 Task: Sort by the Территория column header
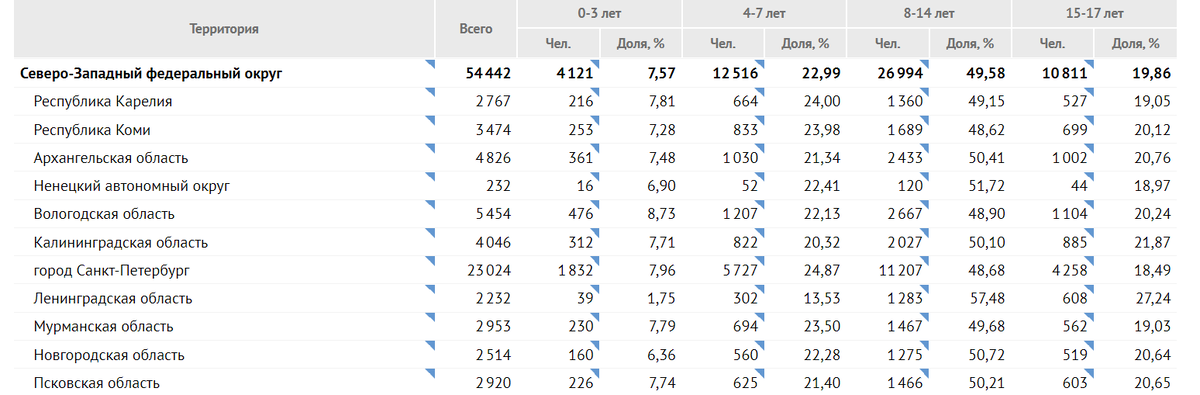point(224,29)
